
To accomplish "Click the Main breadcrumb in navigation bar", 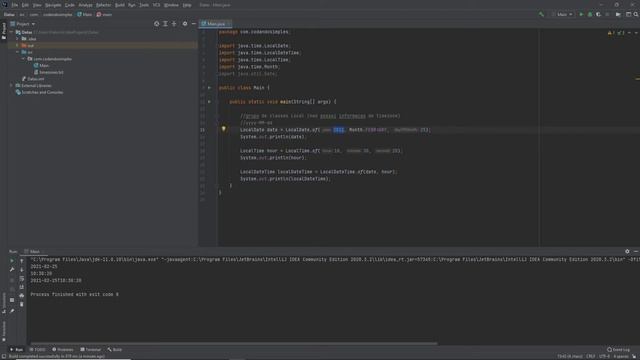I will coord(84,14).
